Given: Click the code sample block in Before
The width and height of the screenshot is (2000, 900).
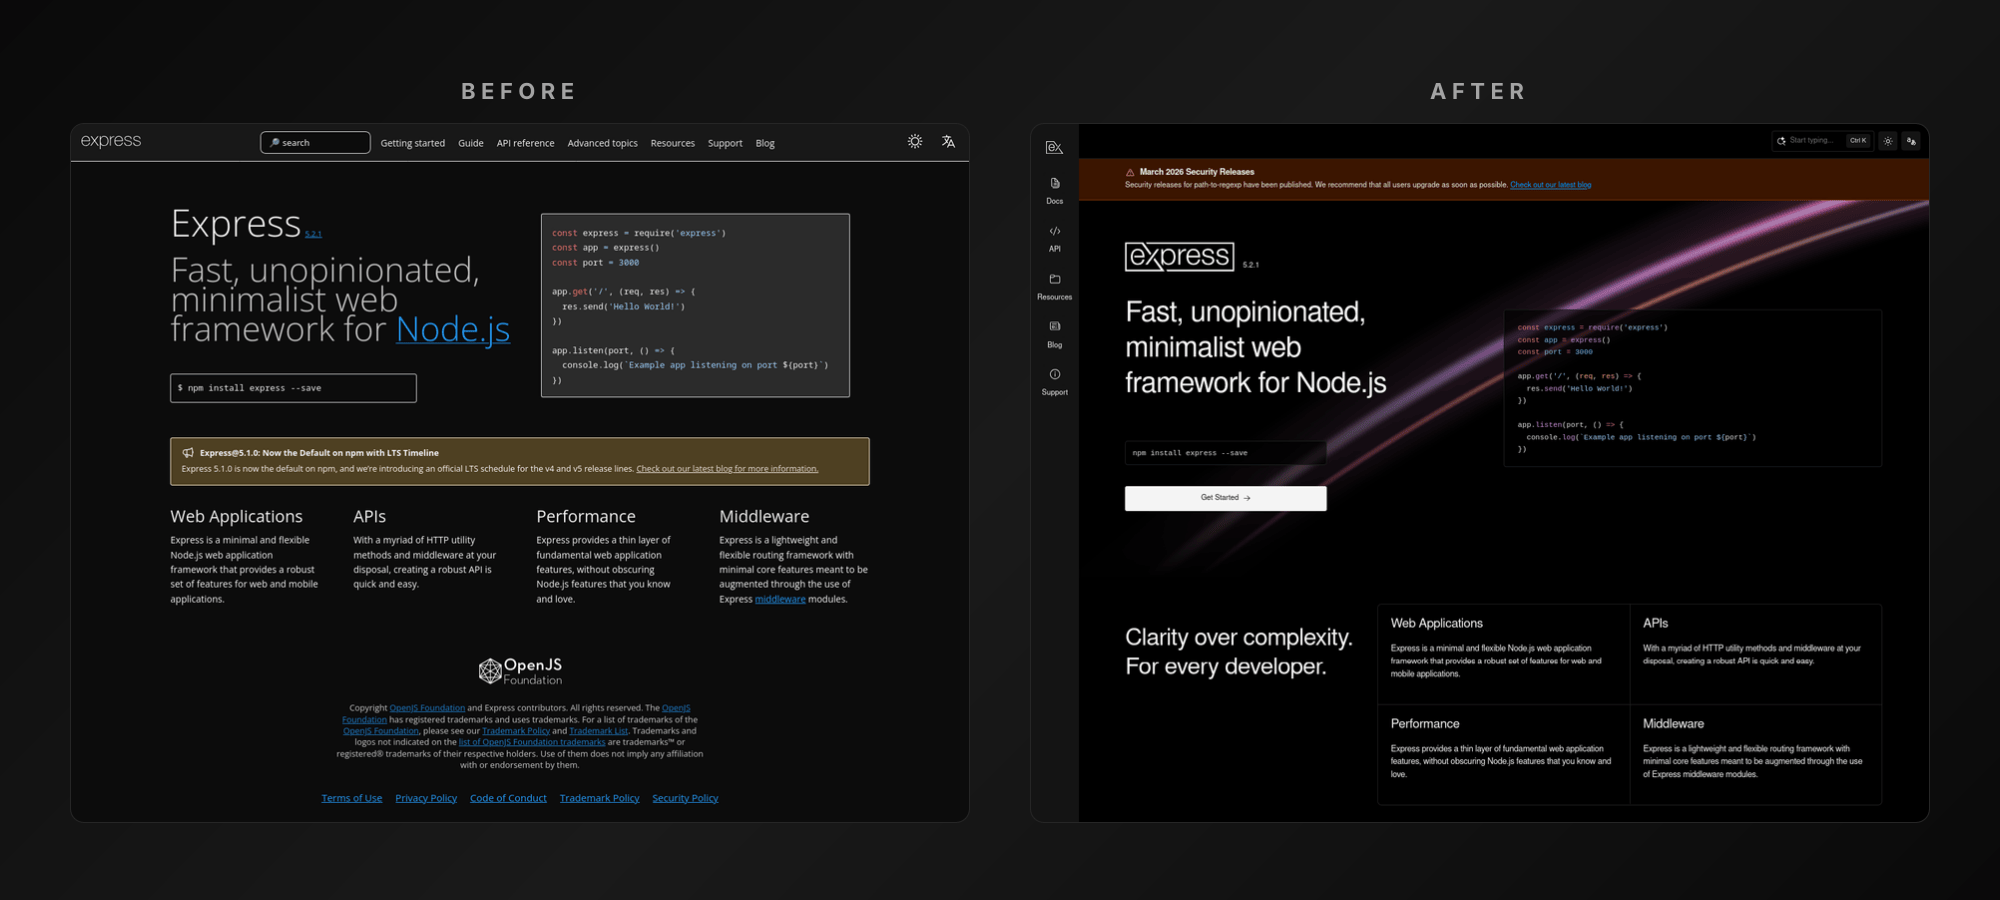Looking at the screenshot, I should pyautogui.click(x=695, y=305).
